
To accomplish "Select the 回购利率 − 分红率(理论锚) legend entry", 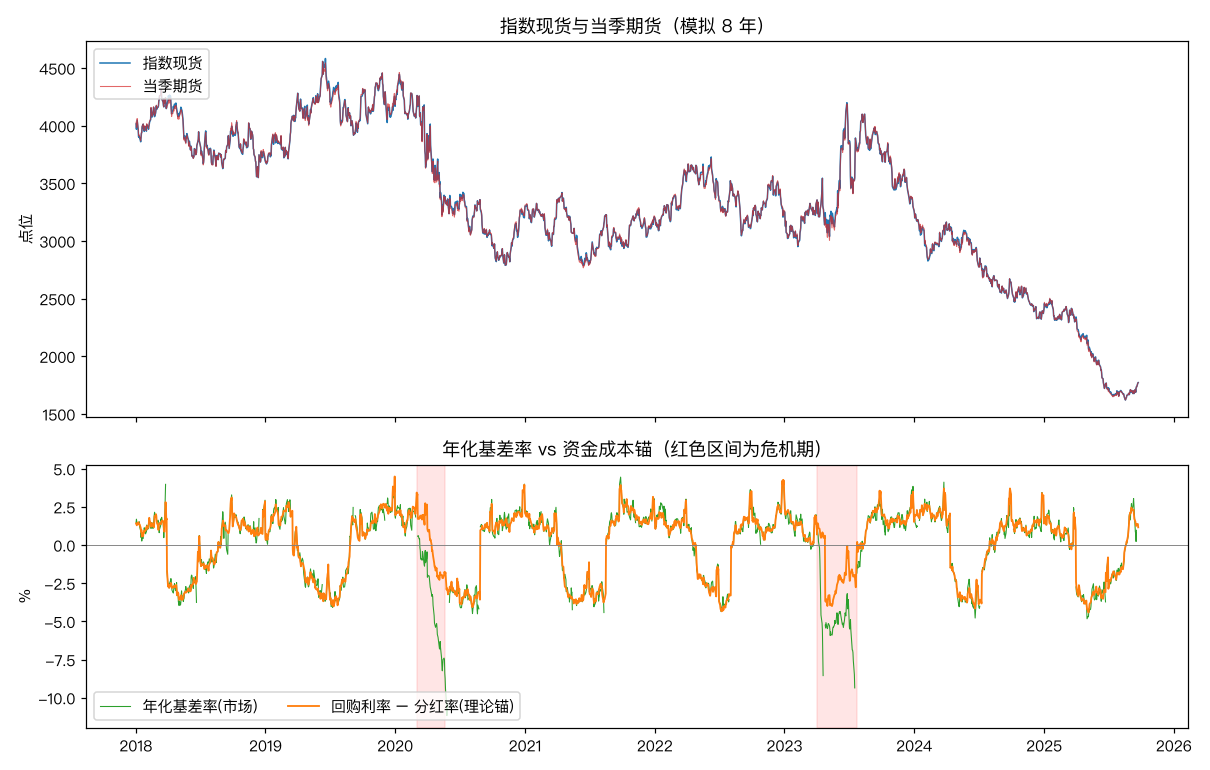I will [403, 706].
